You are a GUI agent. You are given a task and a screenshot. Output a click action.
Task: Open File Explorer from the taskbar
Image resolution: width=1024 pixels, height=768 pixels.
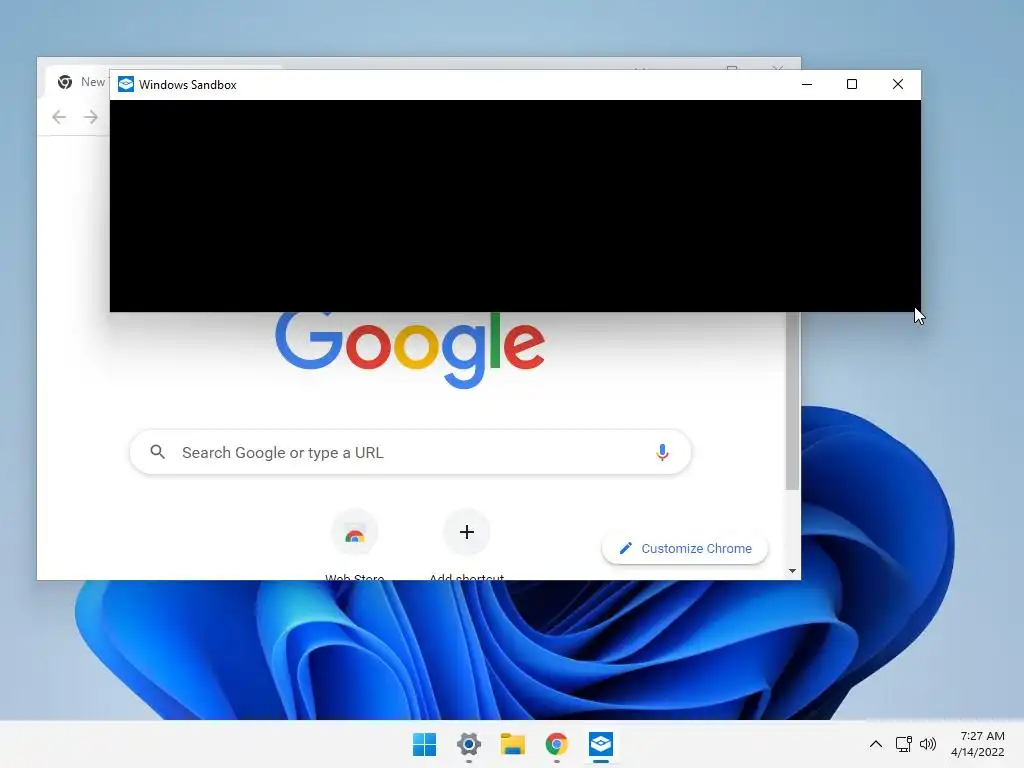[x=513, y=744]
